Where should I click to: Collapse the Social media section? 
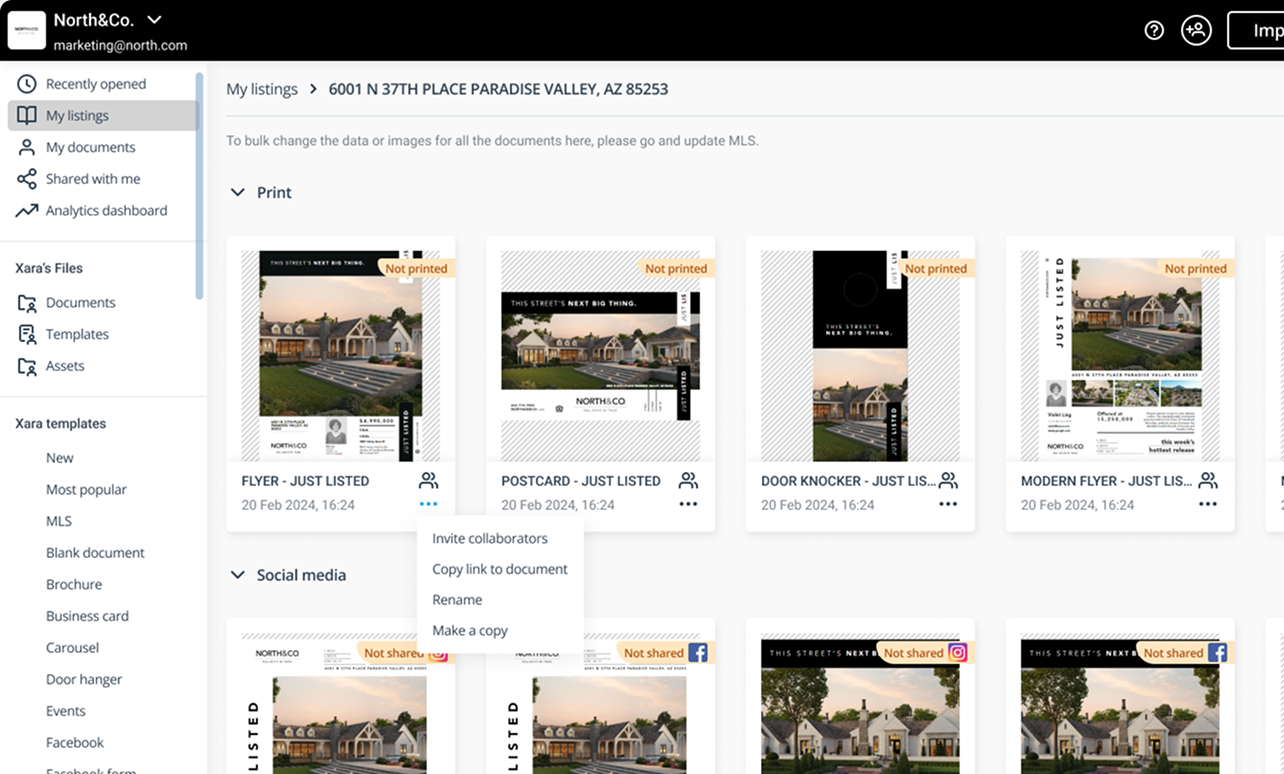click(238, 575)
